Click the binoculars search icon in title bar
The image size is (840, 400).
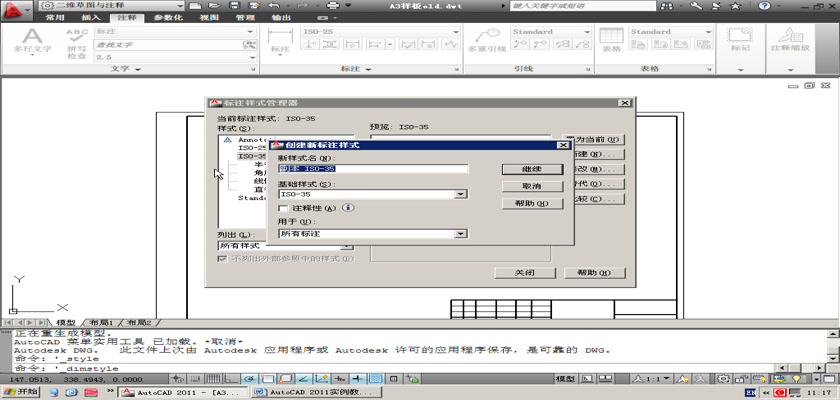pos(668,6)
